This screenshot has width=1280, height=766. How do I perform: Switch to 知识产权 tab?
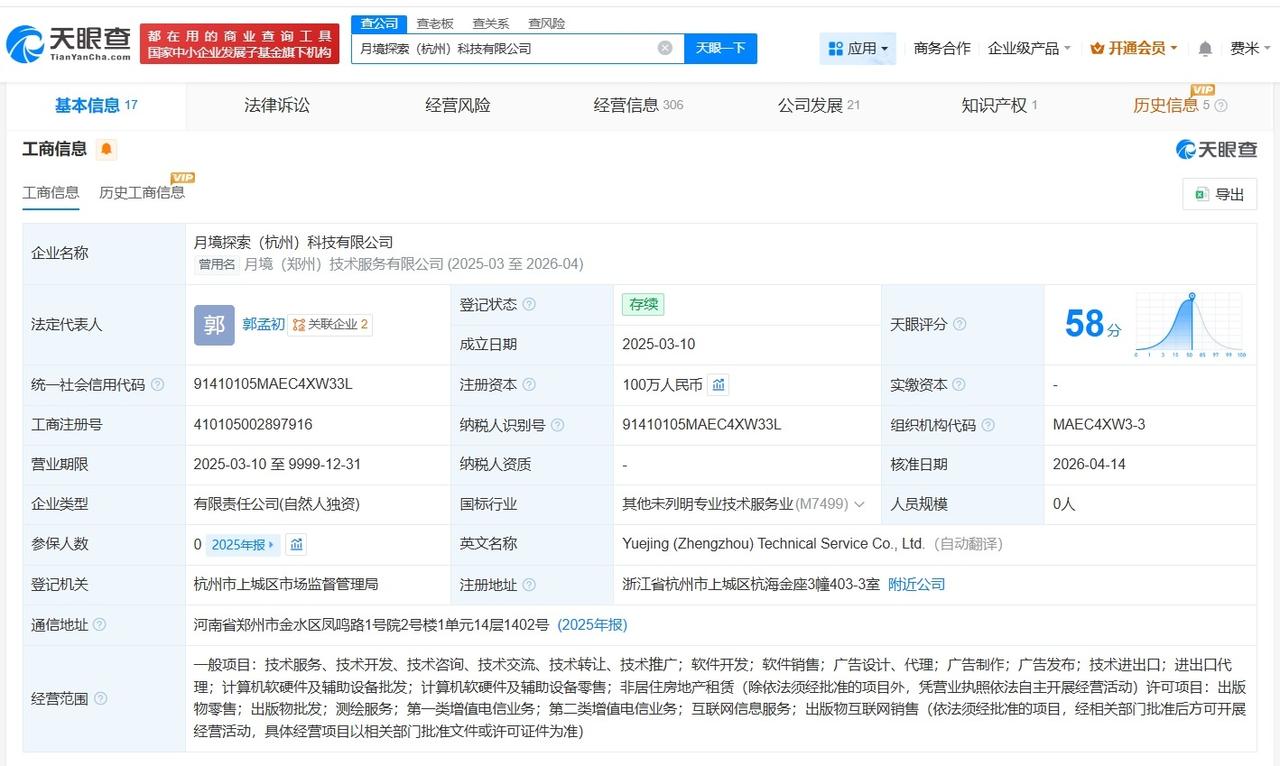coord(999,105)
